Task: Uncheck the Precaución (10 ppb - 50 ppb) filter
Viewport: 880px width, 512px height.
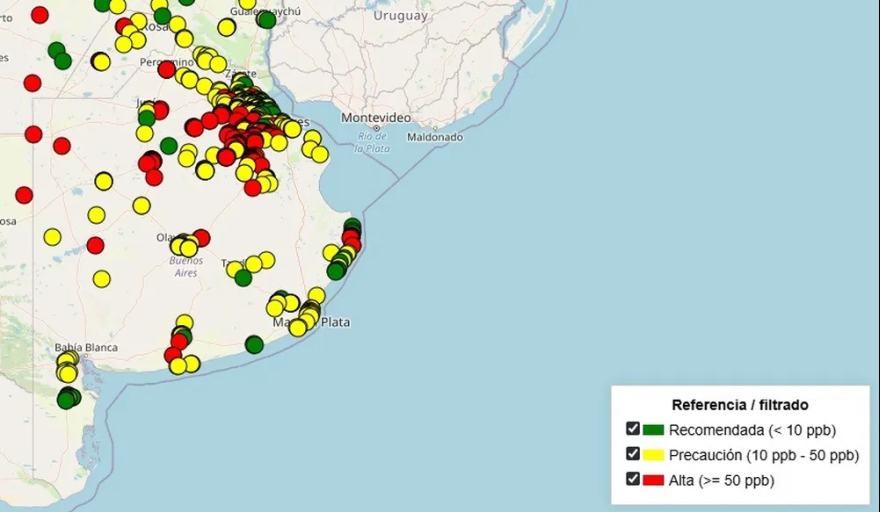Action: [633, 454]
